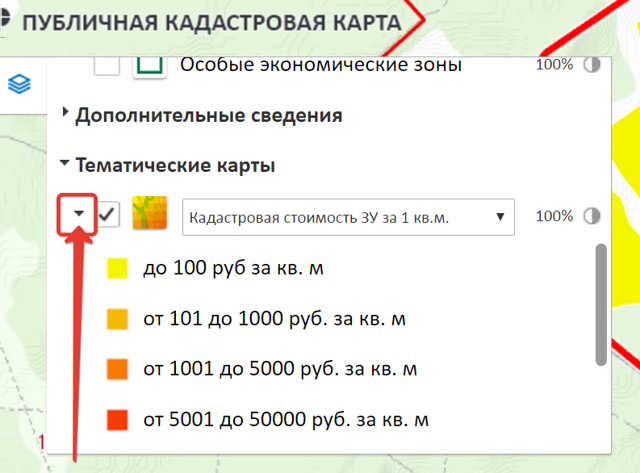Expand the Дополнительные сведения section

pos(64,112)
